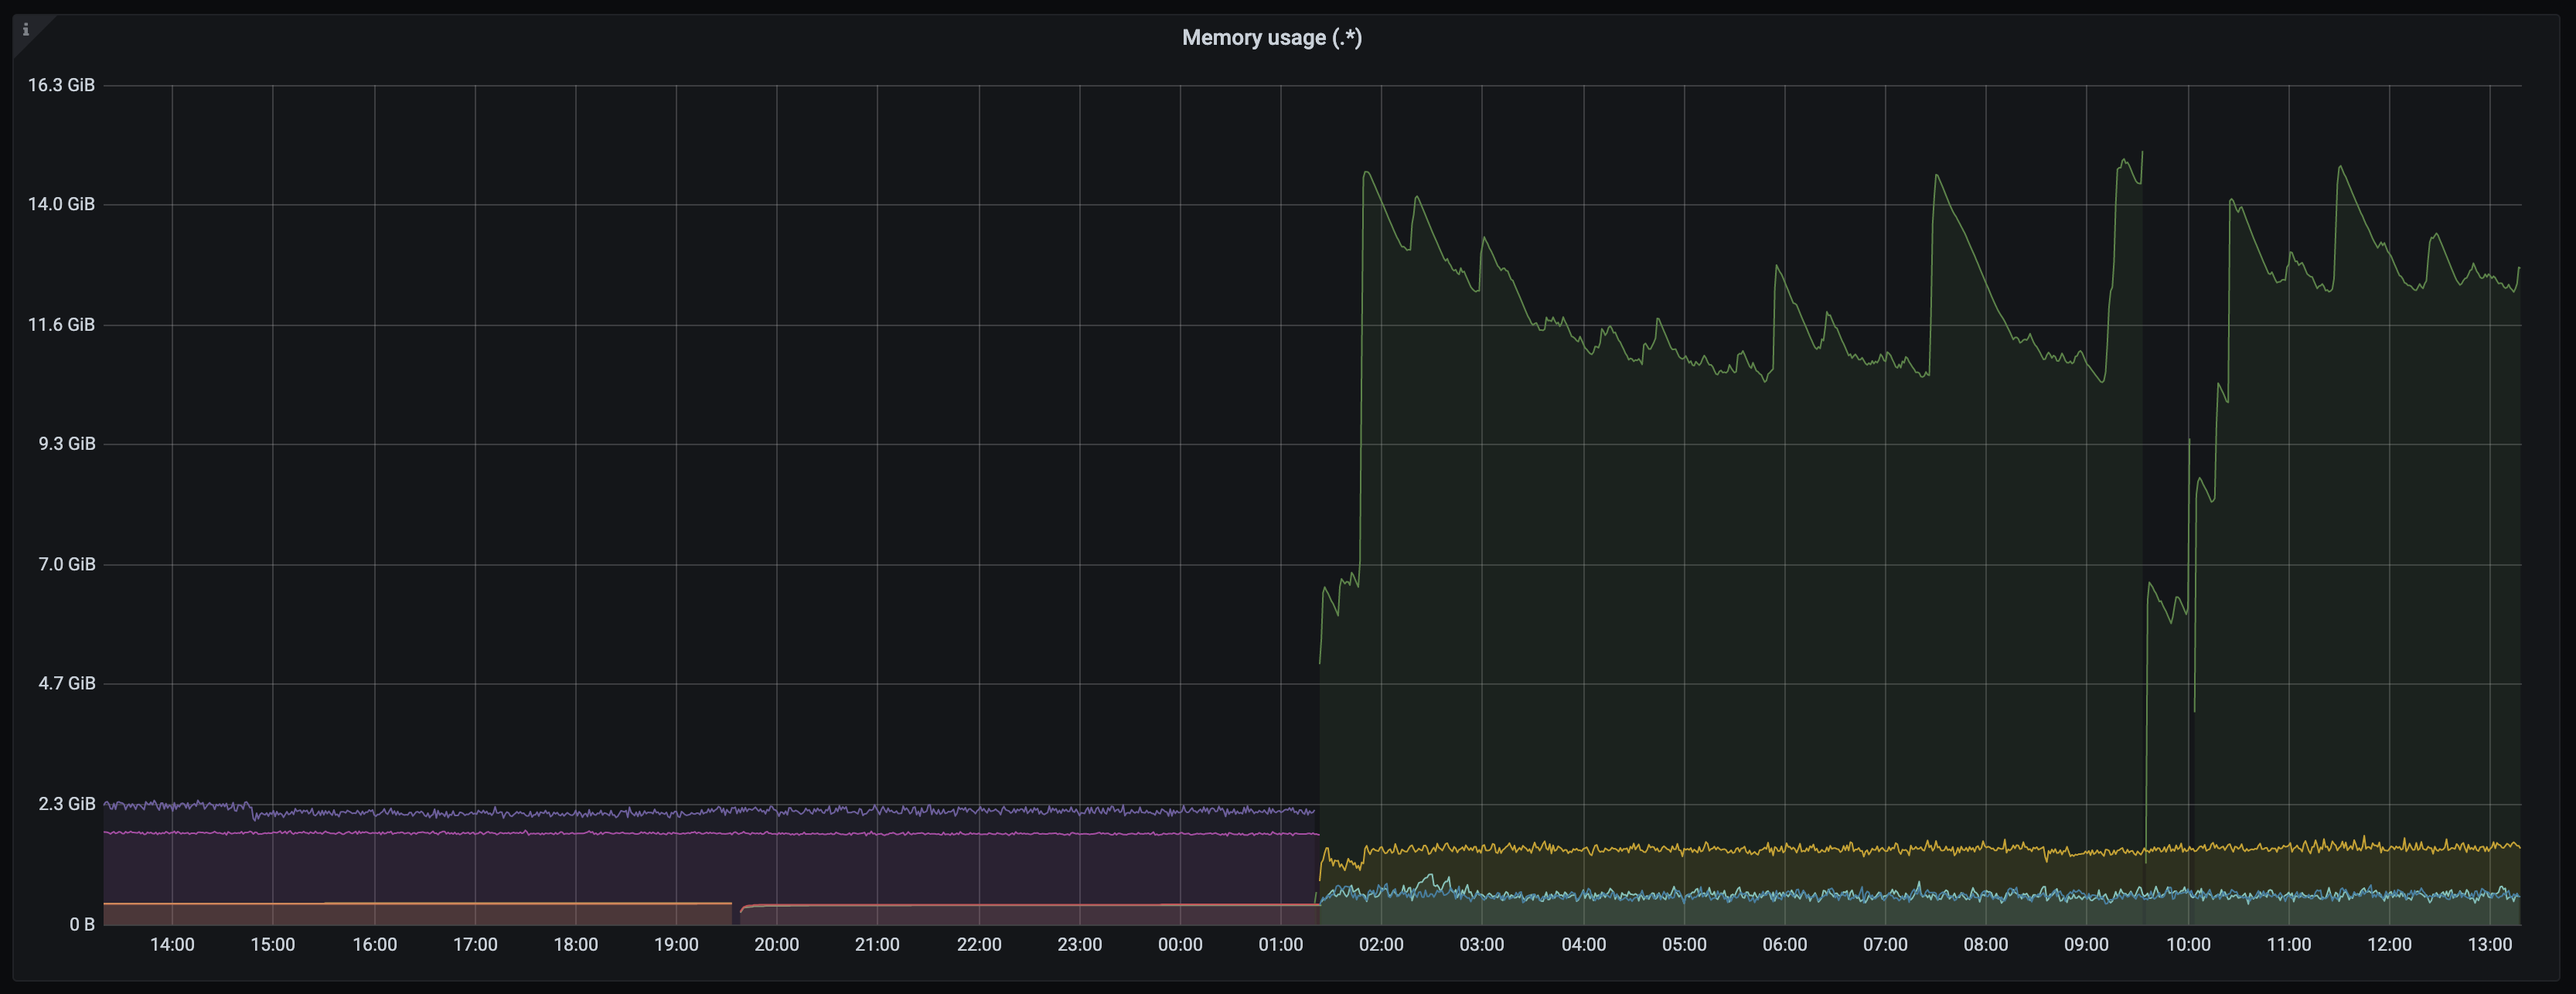Click the 08:00 time axis label

tap(1986, 945)
